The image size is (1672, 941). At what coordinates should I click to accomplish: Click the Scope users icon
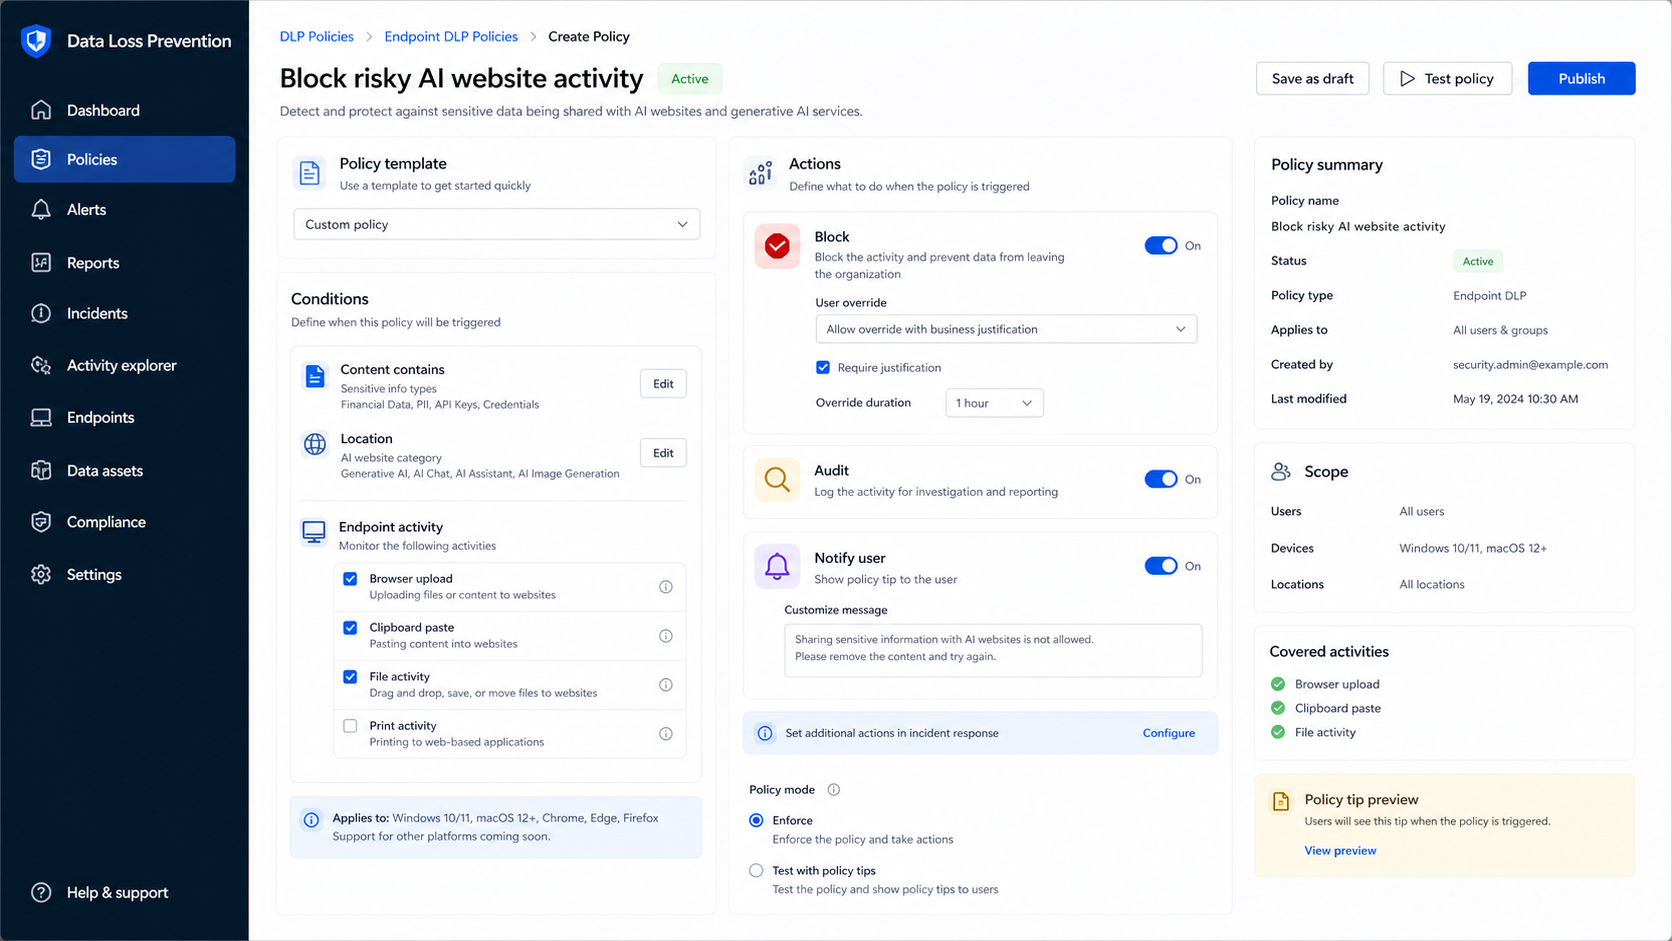(1281, 471)
